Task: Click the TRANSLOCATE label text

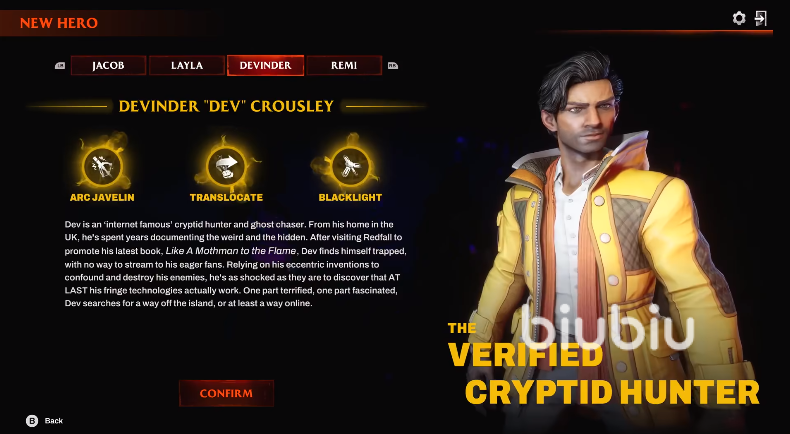Action: [226, 198]
